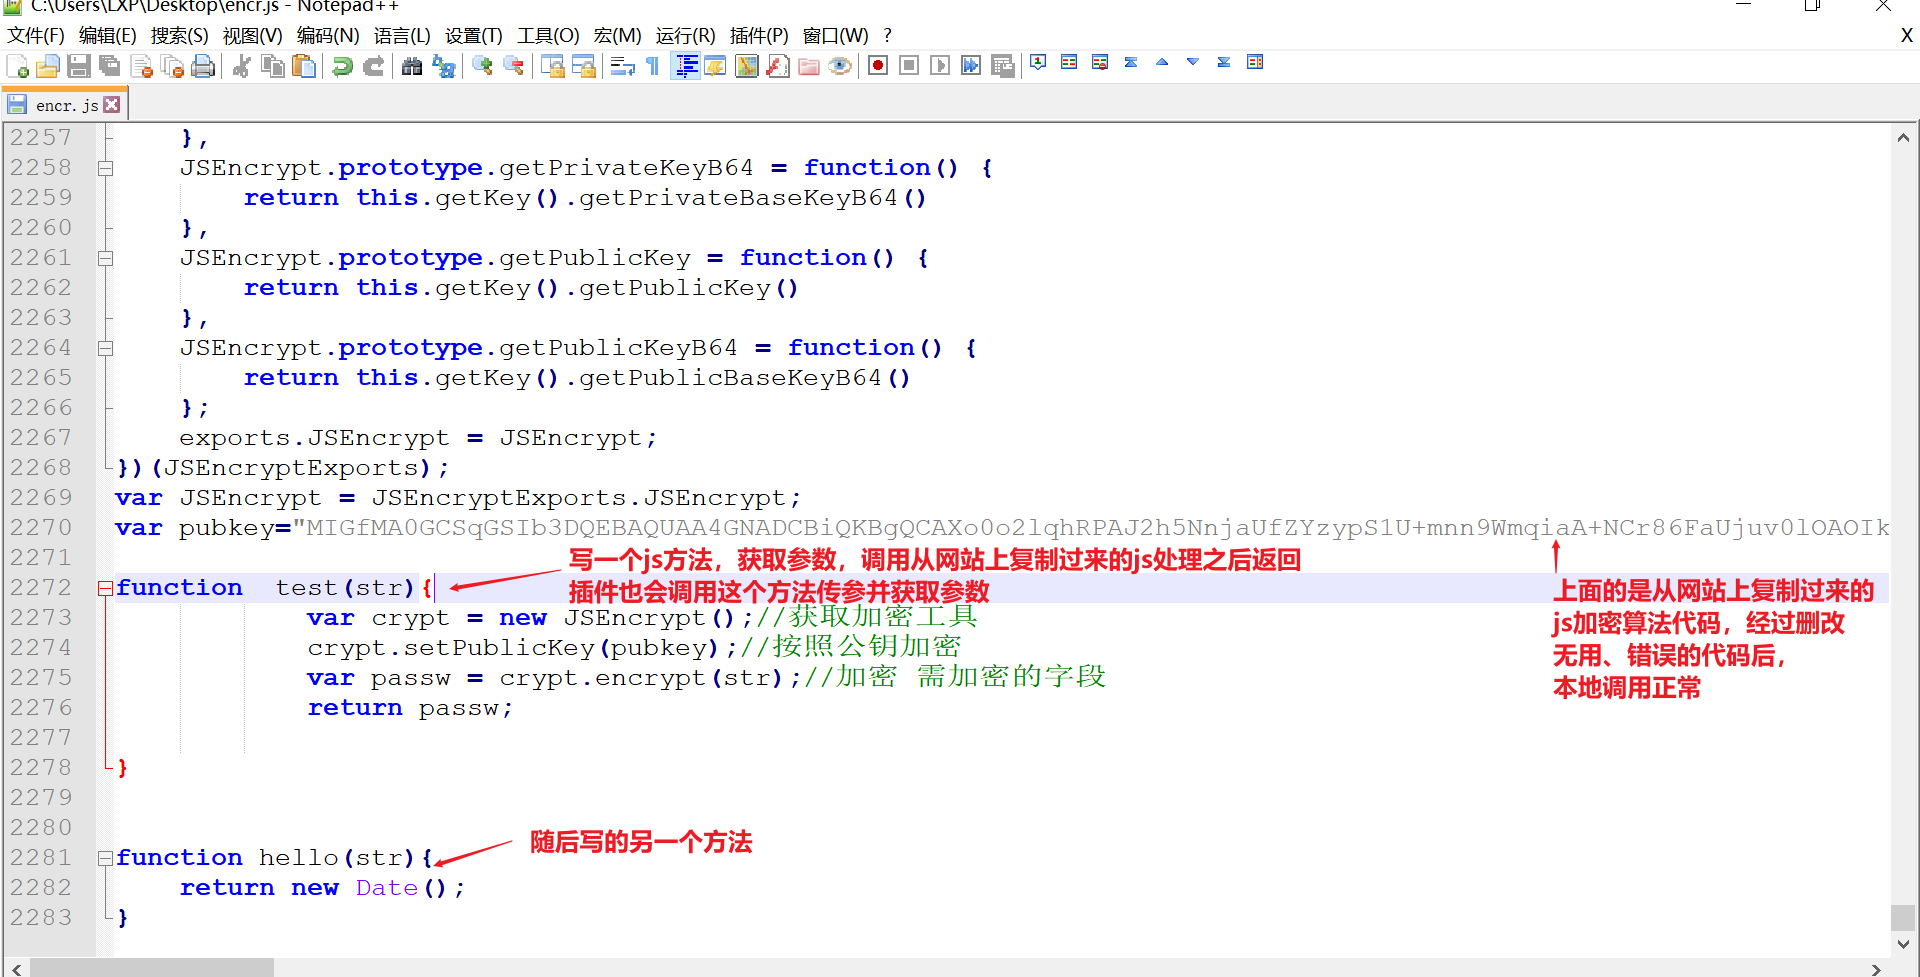This screenshot has height=977, width=1920.
Task: Click the Paste clipboard icon
Action: point(303,66)
